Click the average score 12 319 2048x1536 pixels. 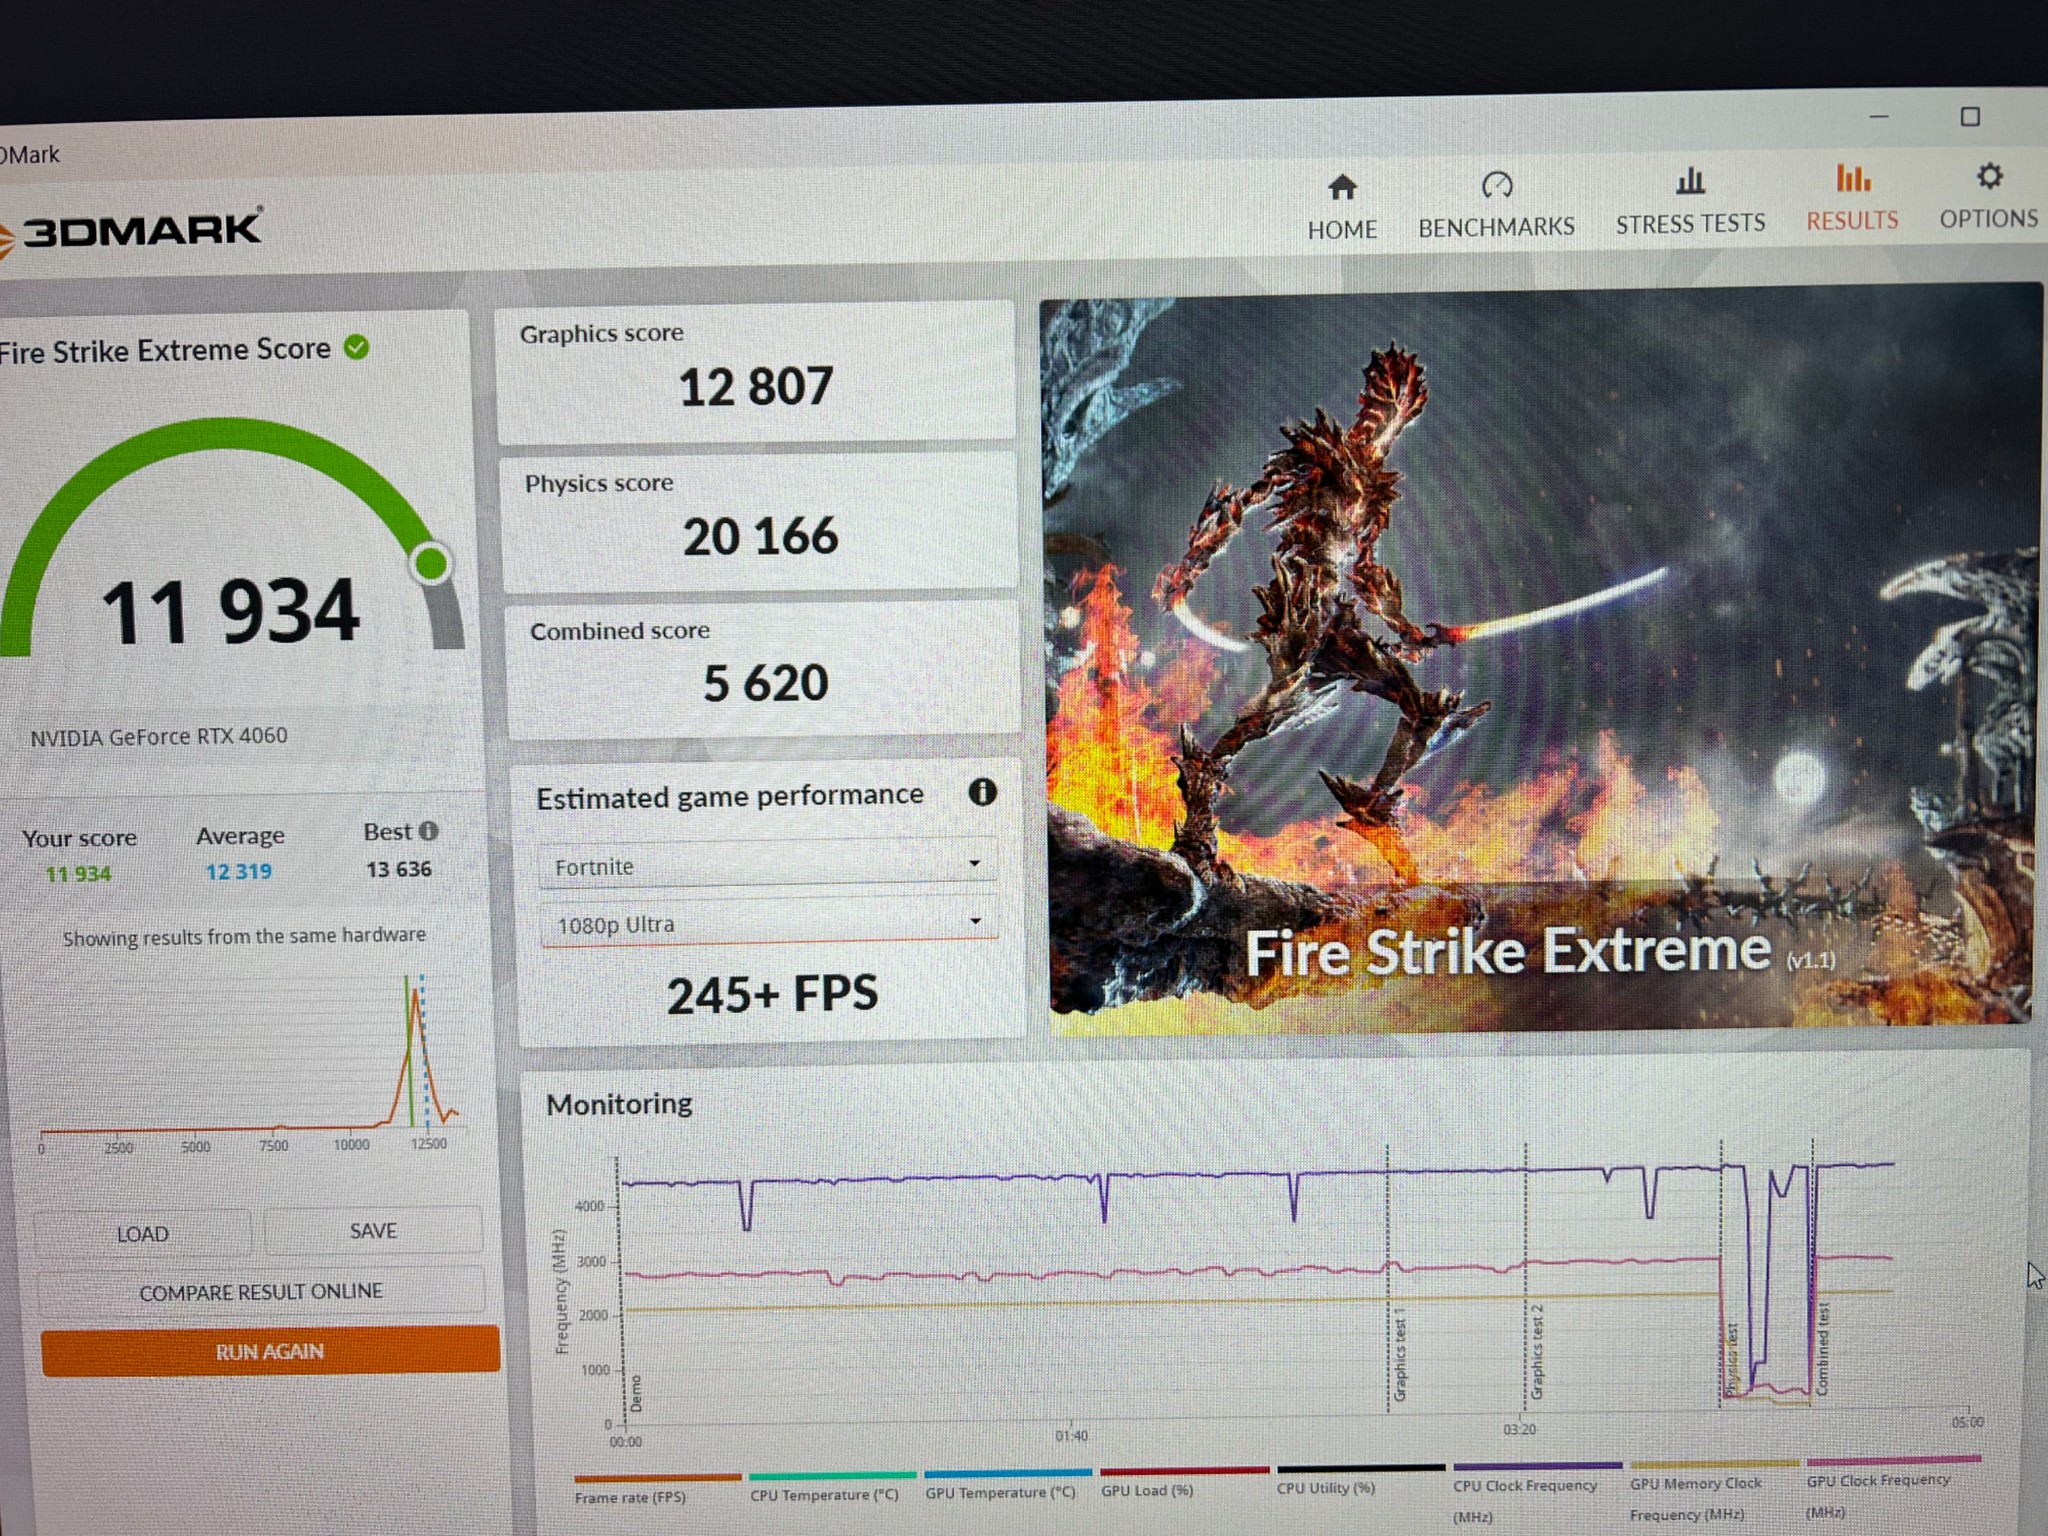coord(238,871)
